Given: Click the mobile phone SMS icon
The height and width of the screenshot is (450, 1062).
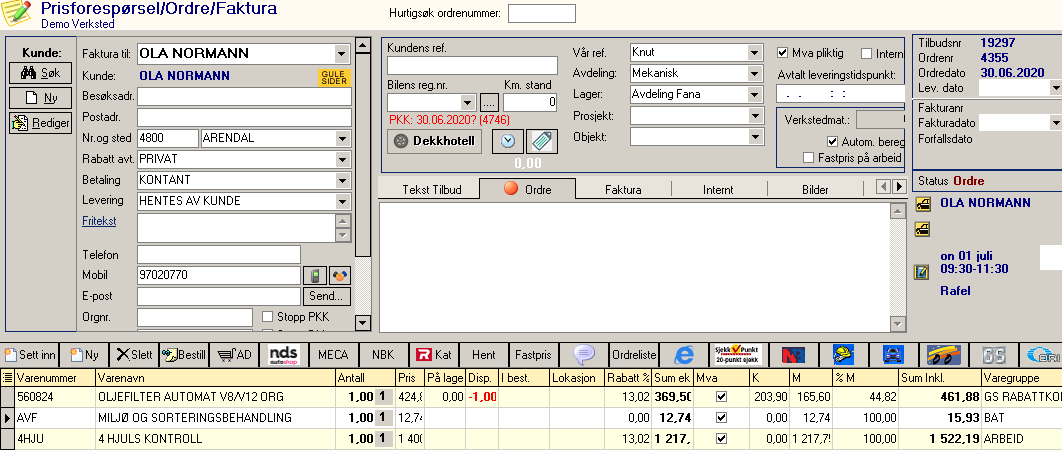Looking at the screenshot, I should pyautogui.click(x=314, y=275).
